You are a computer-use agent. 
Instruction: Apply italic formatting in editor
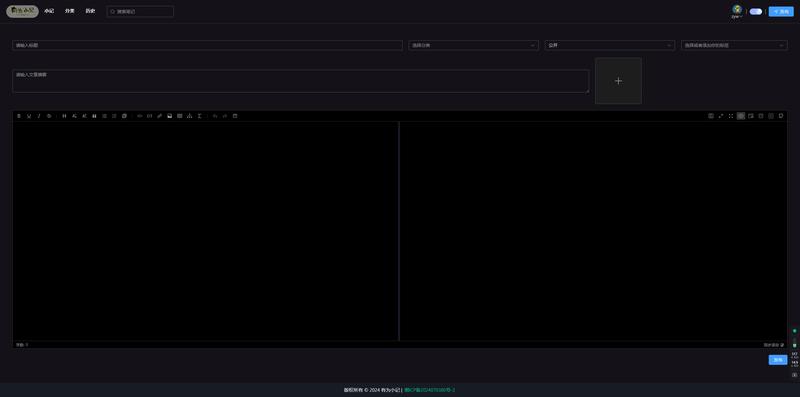point(39,116)
